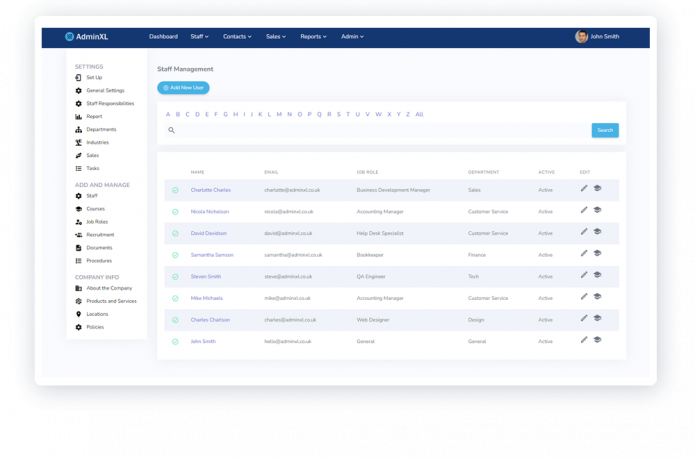Select Products and Services in the sidebar
The height and width of the screenshot is (457, 695).
pyautogui.click(x=111, y=301)
